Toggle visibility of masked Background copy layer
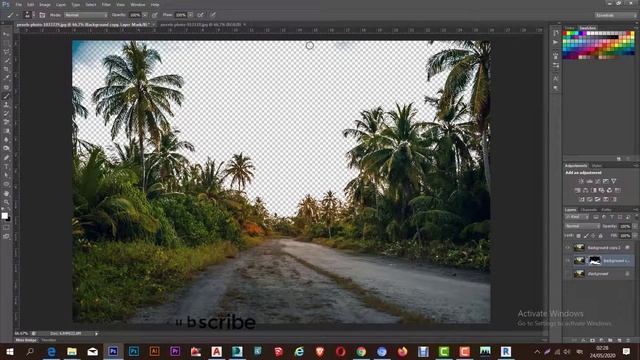The height and width of the screenshot is (360, 640). tap(567, 260)
